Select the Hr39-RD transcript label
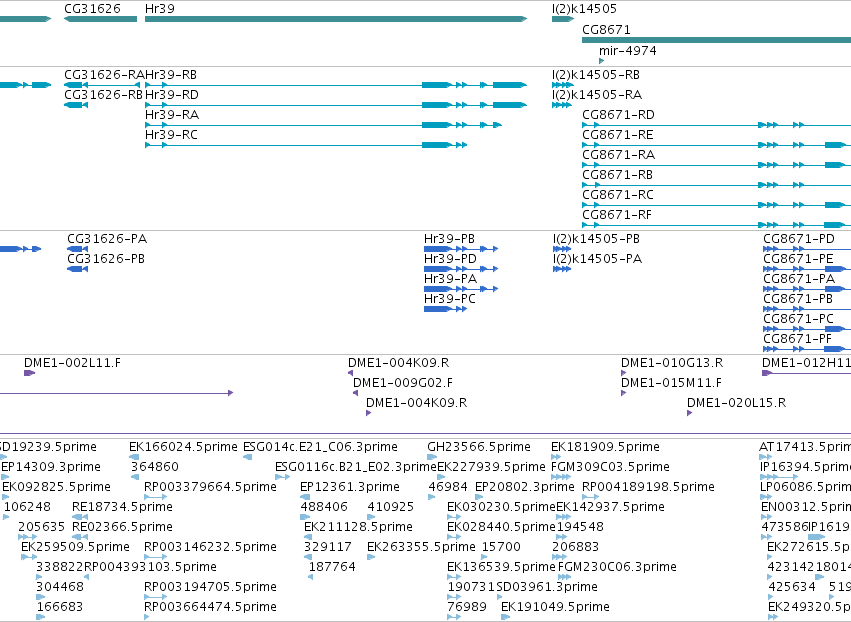This screenshot has width=851, height=622. point(172,95)
